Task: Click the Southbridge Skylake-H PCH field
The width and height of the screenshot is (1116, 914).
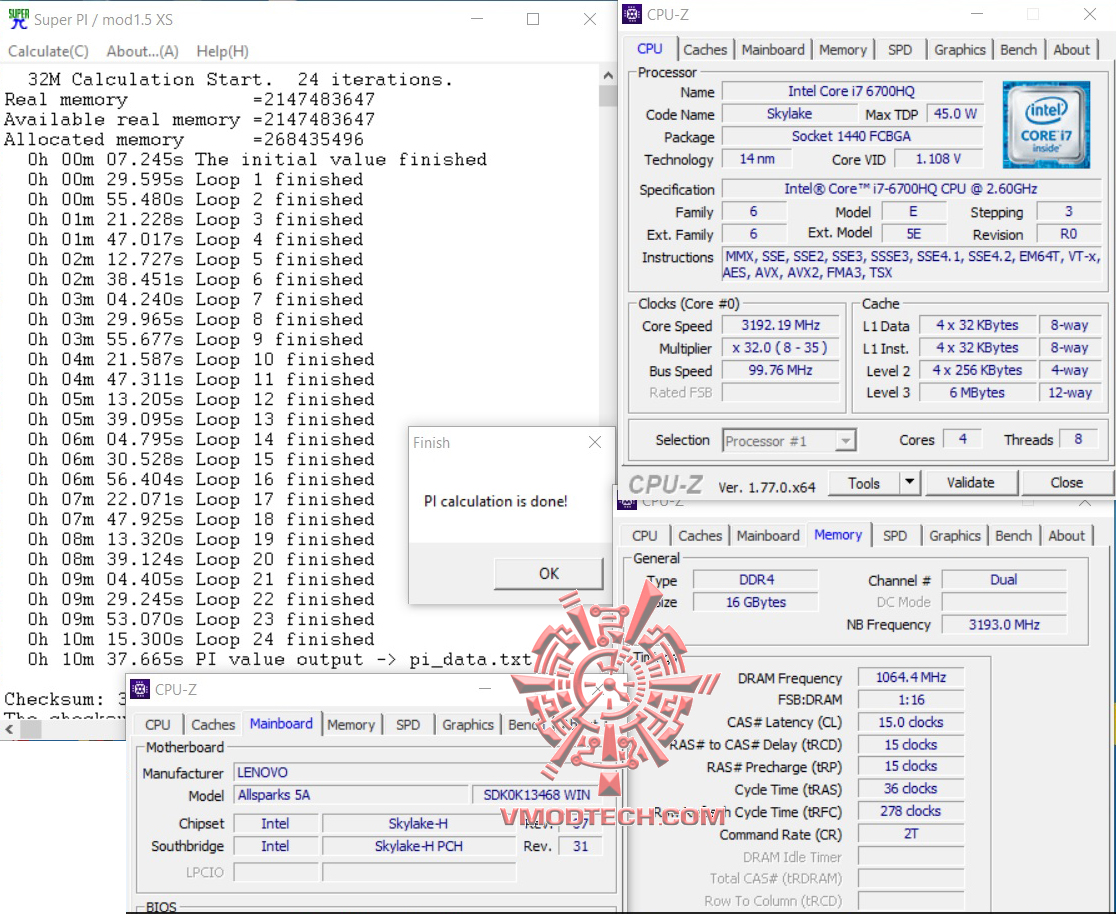Action: coord(418,846)
